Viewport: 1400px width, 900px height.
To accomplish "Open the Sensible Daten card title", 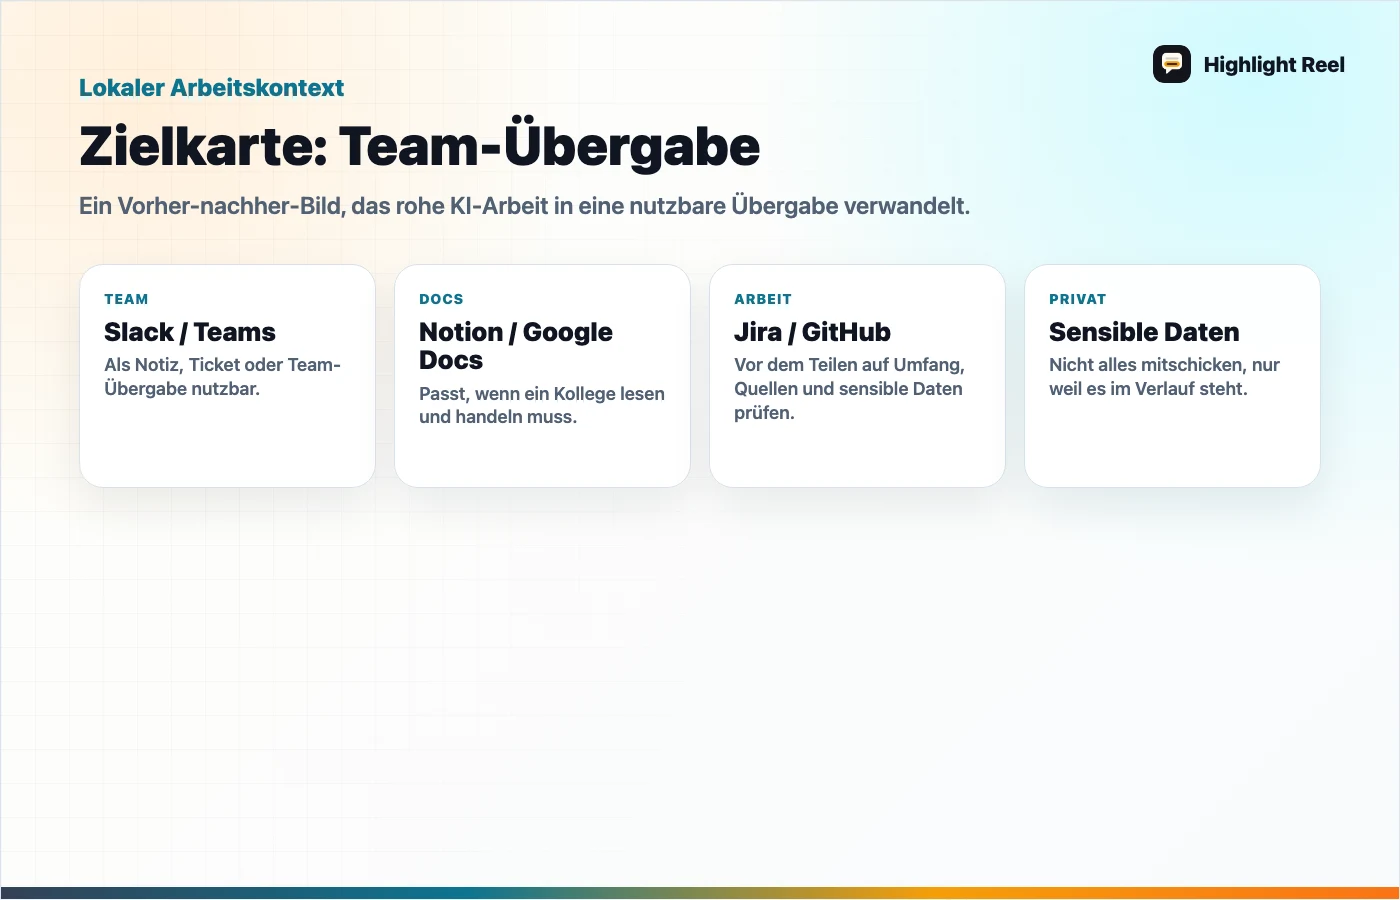I will (x=1144, y=332).
